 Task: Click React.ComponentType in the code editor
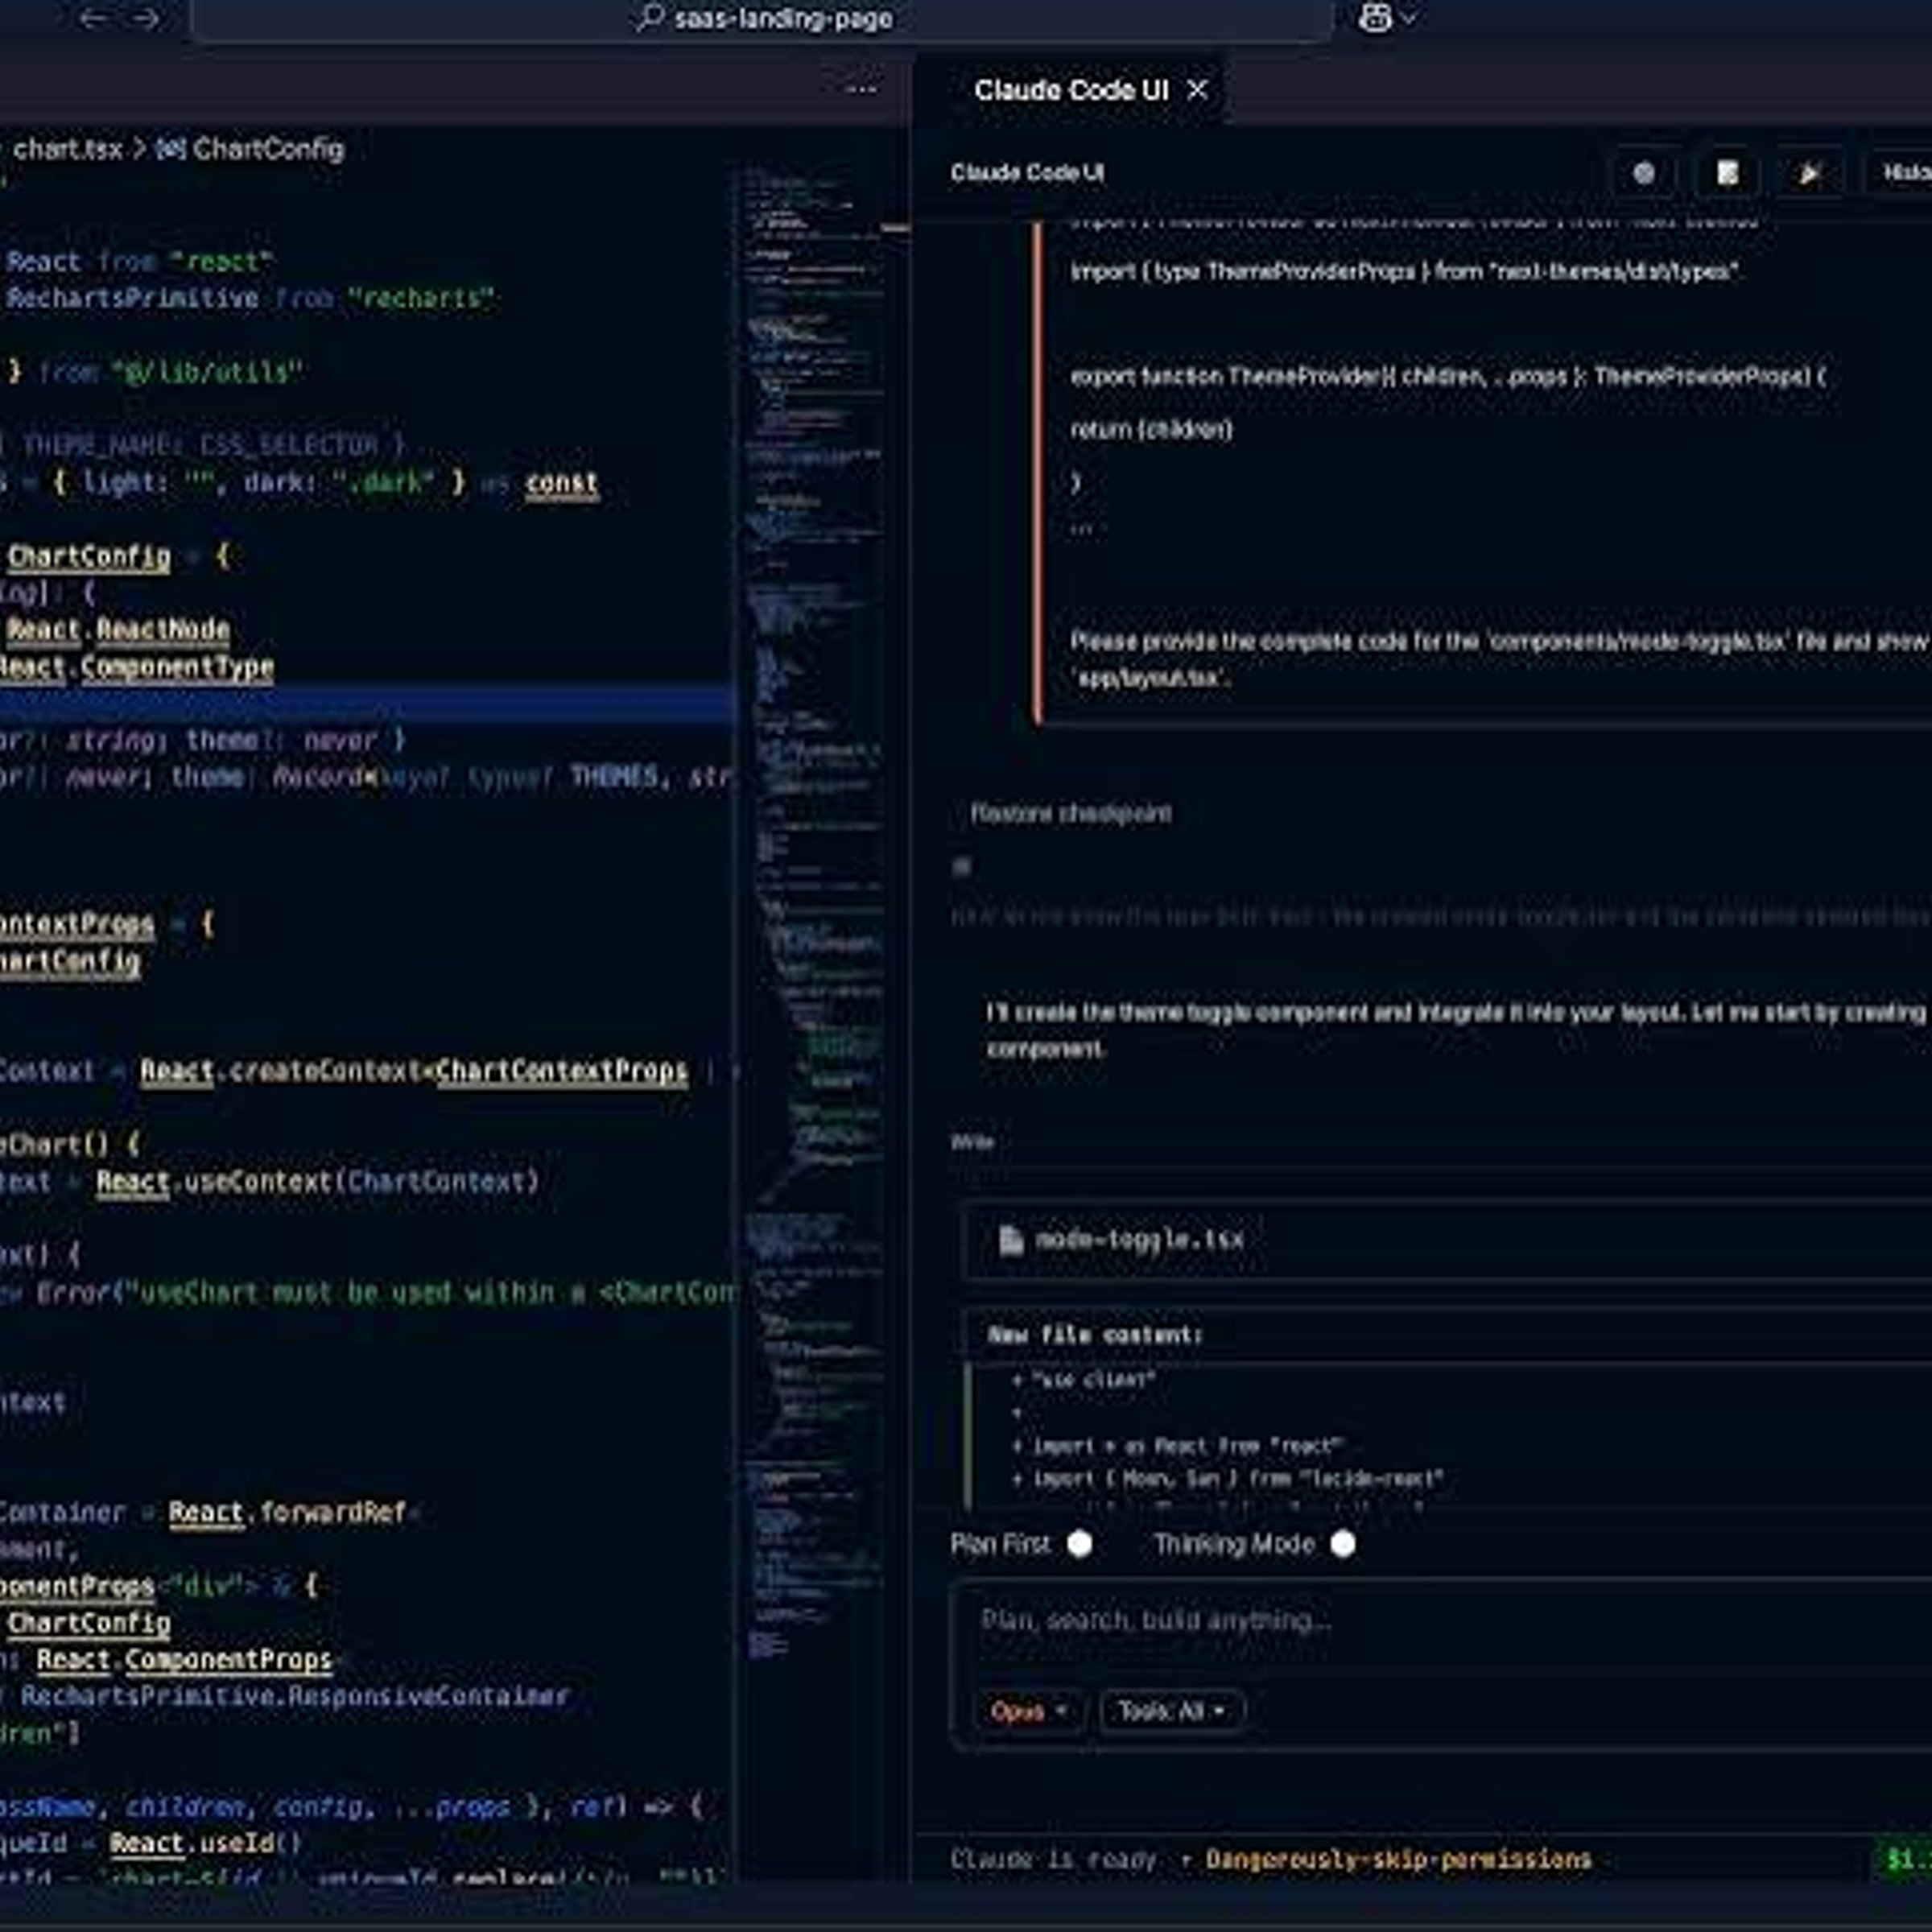coord(137,668)
